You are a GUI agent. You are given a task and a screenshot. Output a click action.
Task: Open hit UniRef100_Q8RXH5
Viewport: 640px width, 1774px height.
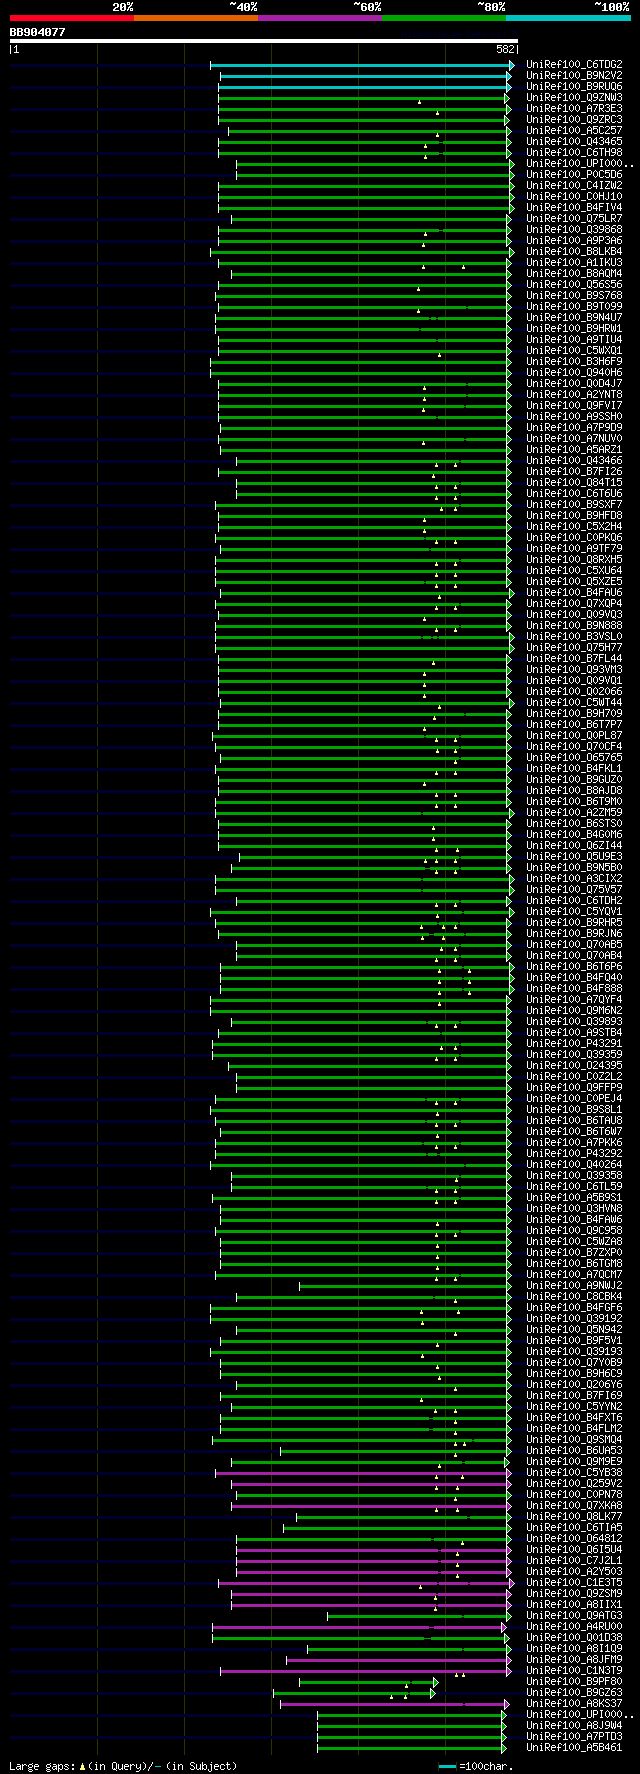(x=574, y=559)
